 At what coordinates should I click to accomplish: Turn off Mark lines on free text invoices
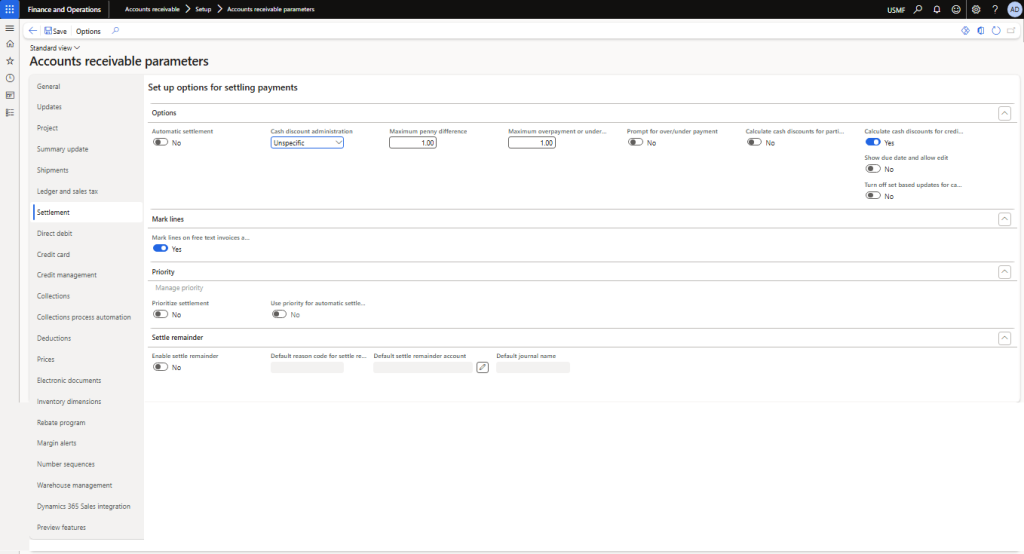[x=160, y=249]
